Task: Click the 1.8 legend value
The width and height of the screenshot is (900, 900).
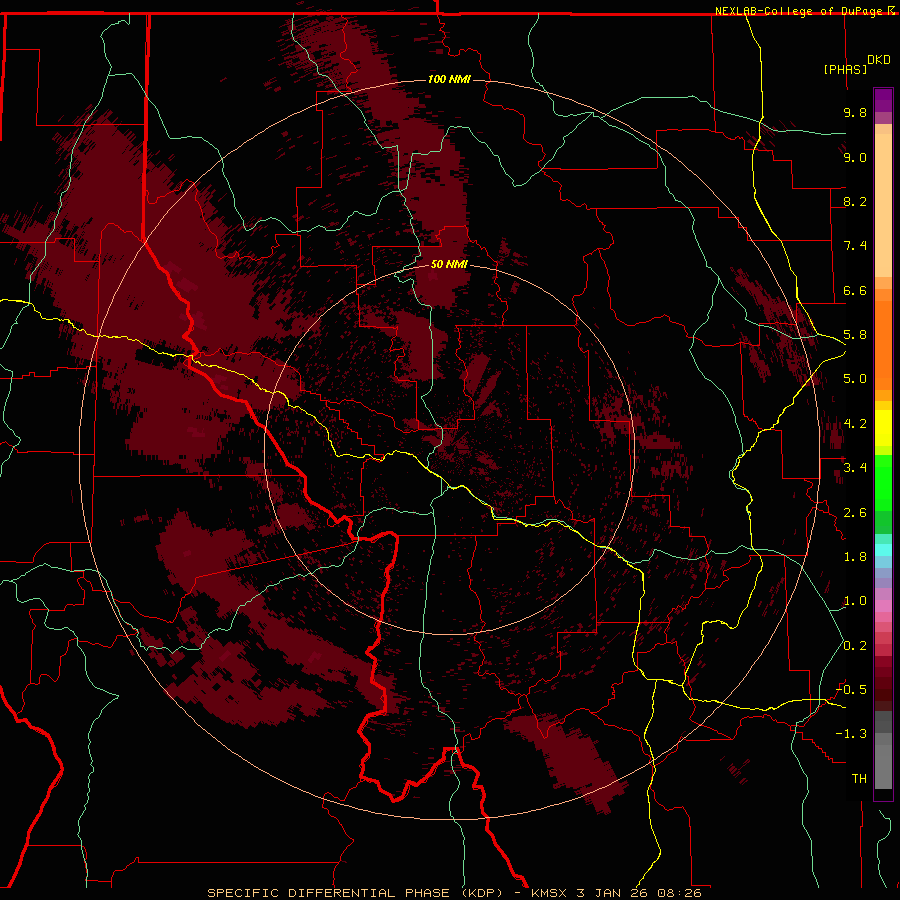Action: 855,557
